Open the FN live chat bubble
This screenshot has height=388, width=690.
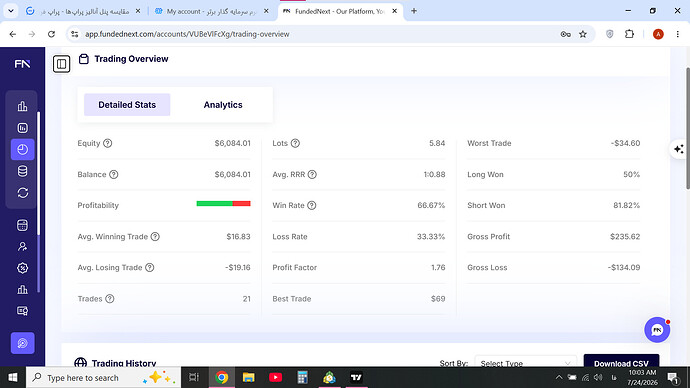(x=657, y=330)
